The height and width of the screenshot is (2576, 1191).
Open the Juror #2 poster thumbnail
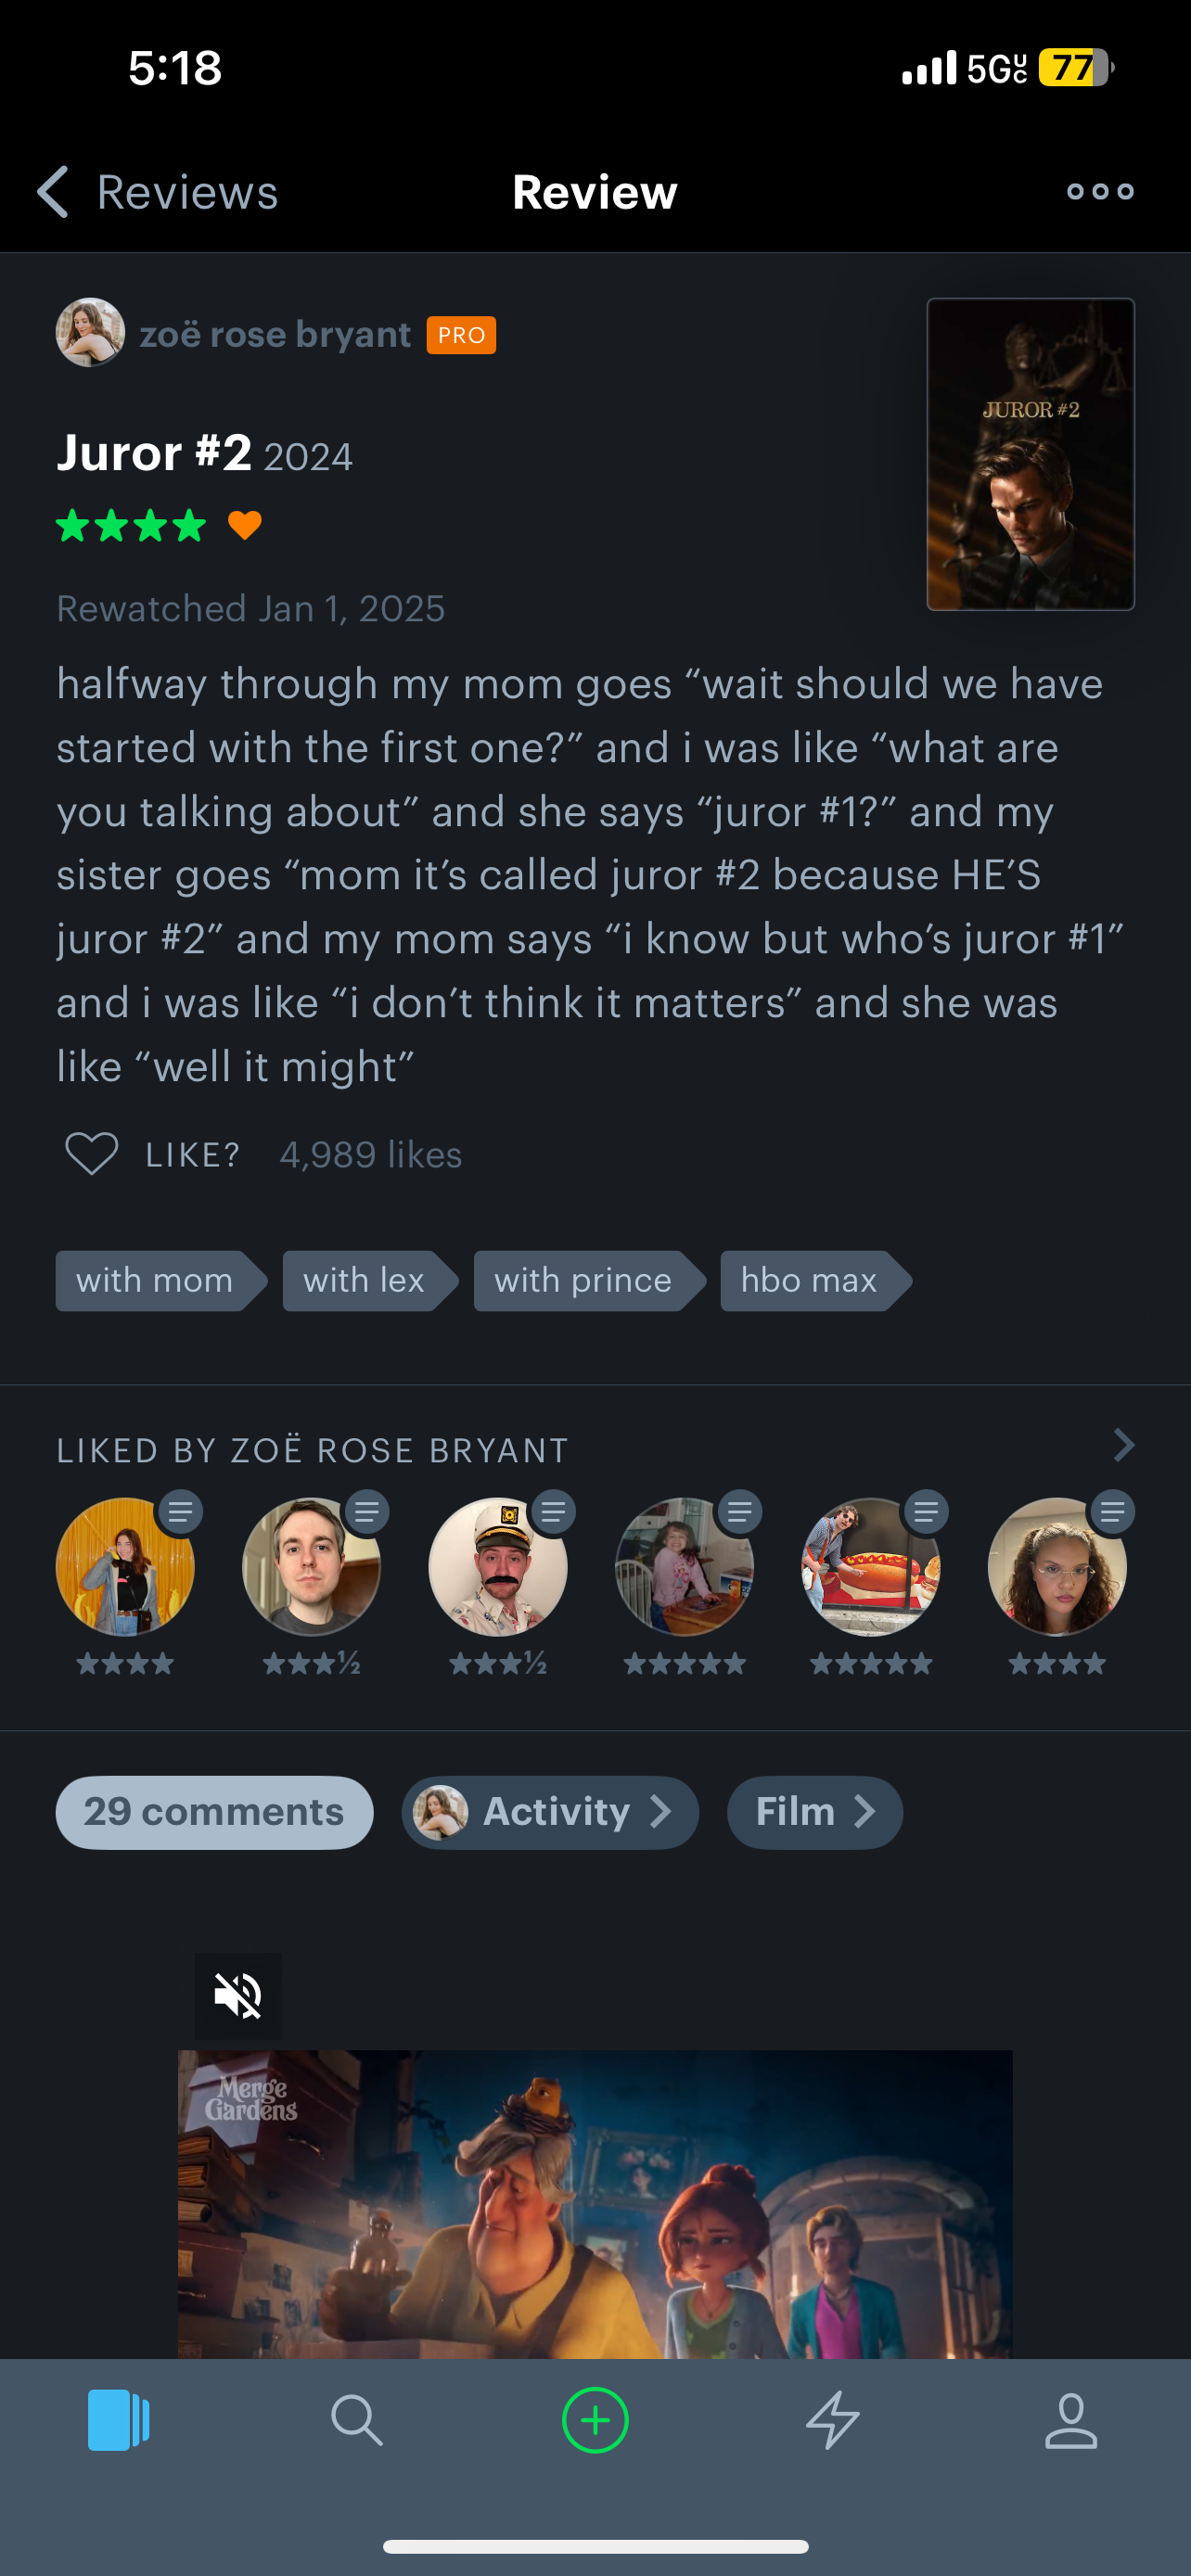(x=1030, y=454)
